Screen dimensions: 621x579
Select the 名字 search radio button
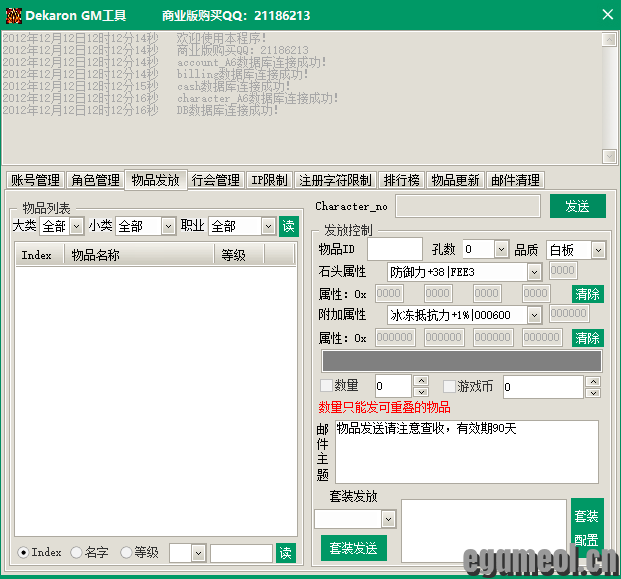coord(77,552)
